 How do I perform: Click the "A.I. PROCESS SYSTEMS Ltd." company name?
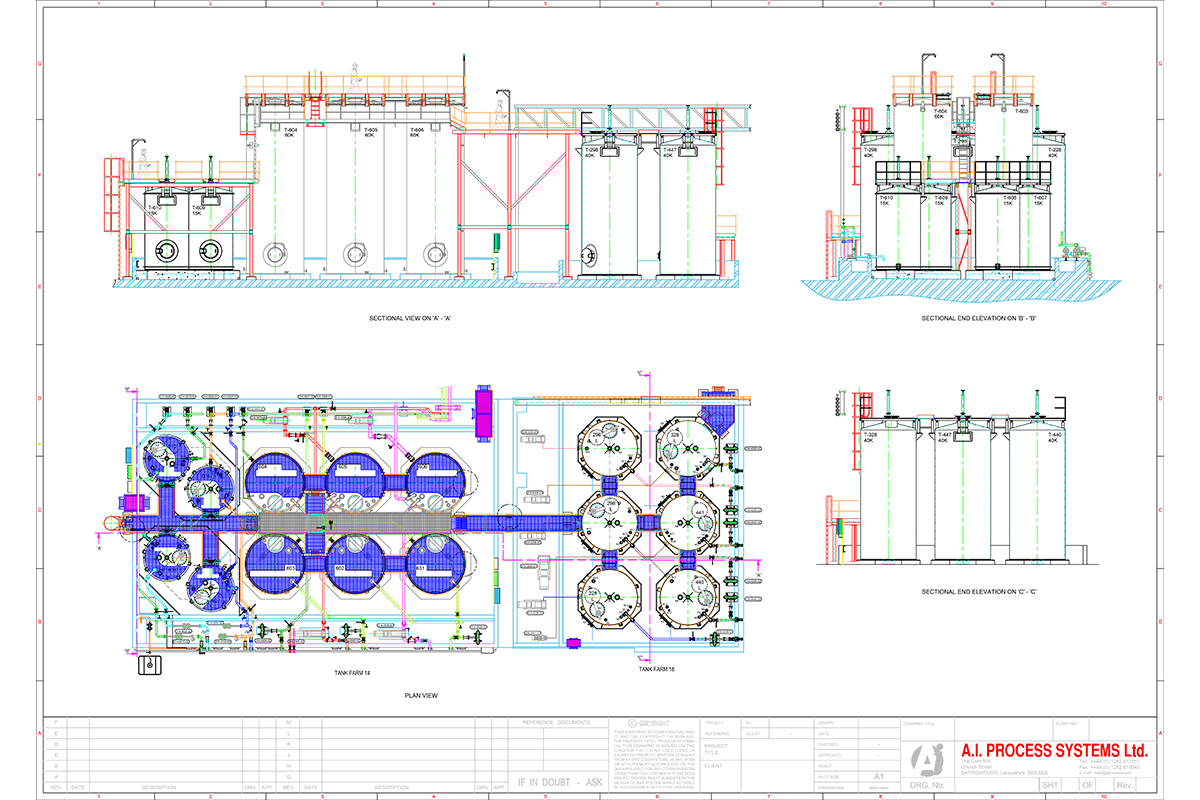1054,751
